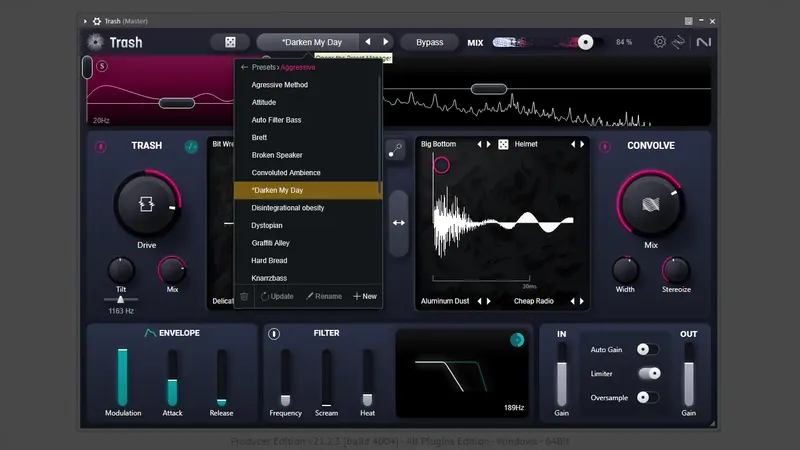Select next Cheap Radio impulse arrow

pos(582,301)
